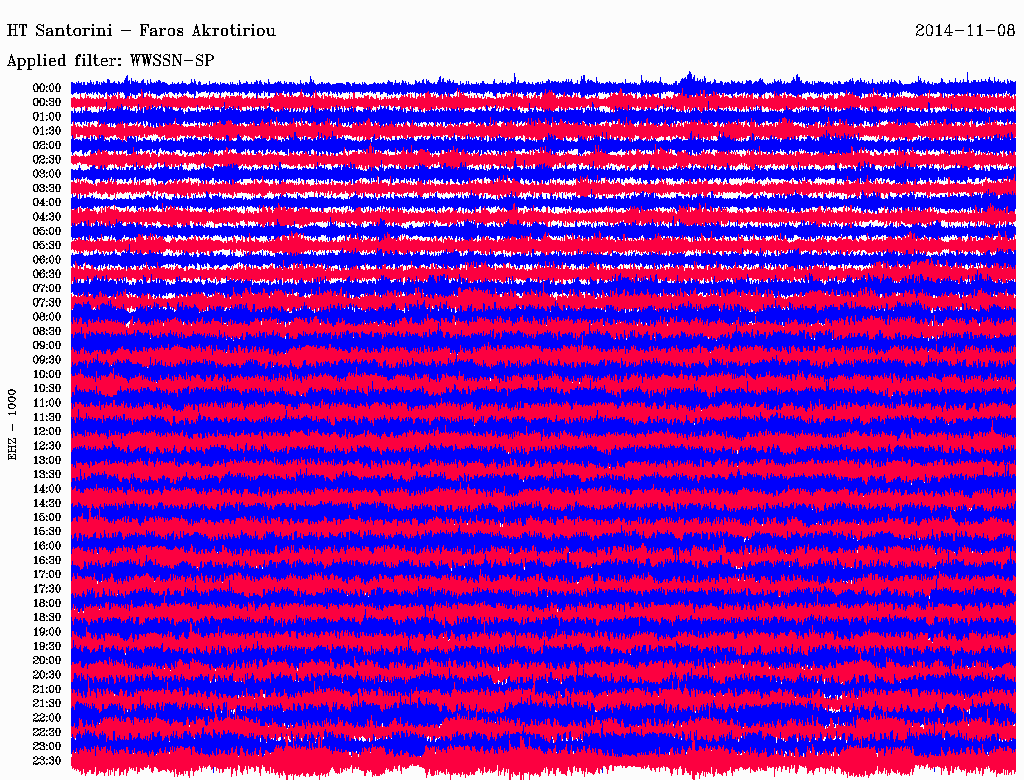Select the 23:30 time label
Viewport: 1024px width, 780px height.
coord(47,760)
